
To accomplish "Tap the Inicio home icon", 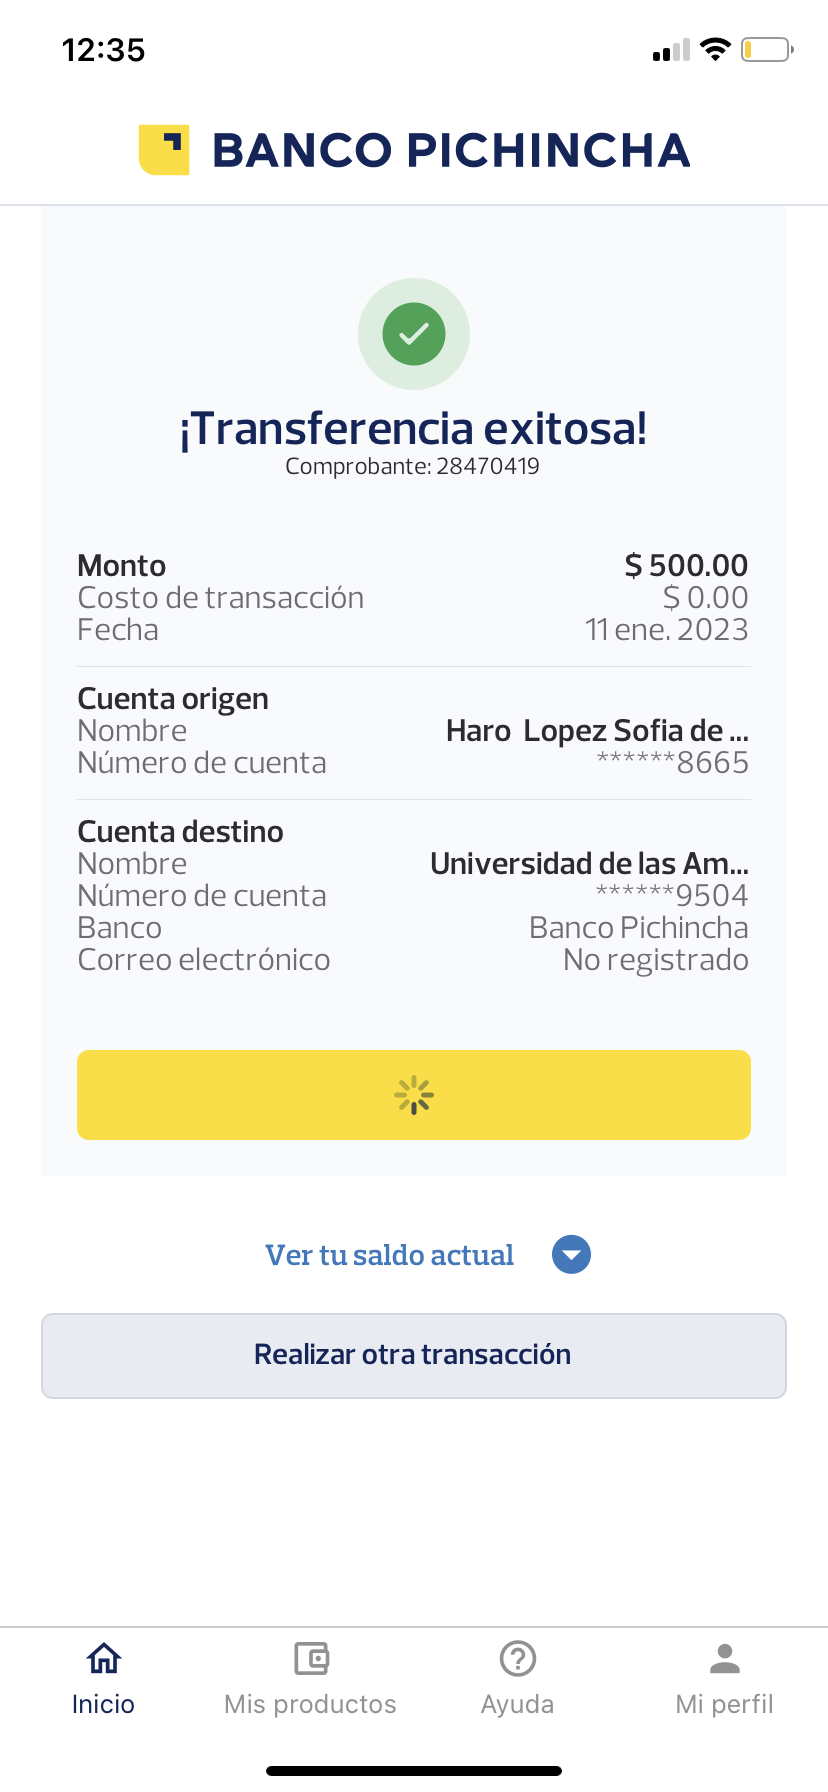I will tap(104, 1658).
